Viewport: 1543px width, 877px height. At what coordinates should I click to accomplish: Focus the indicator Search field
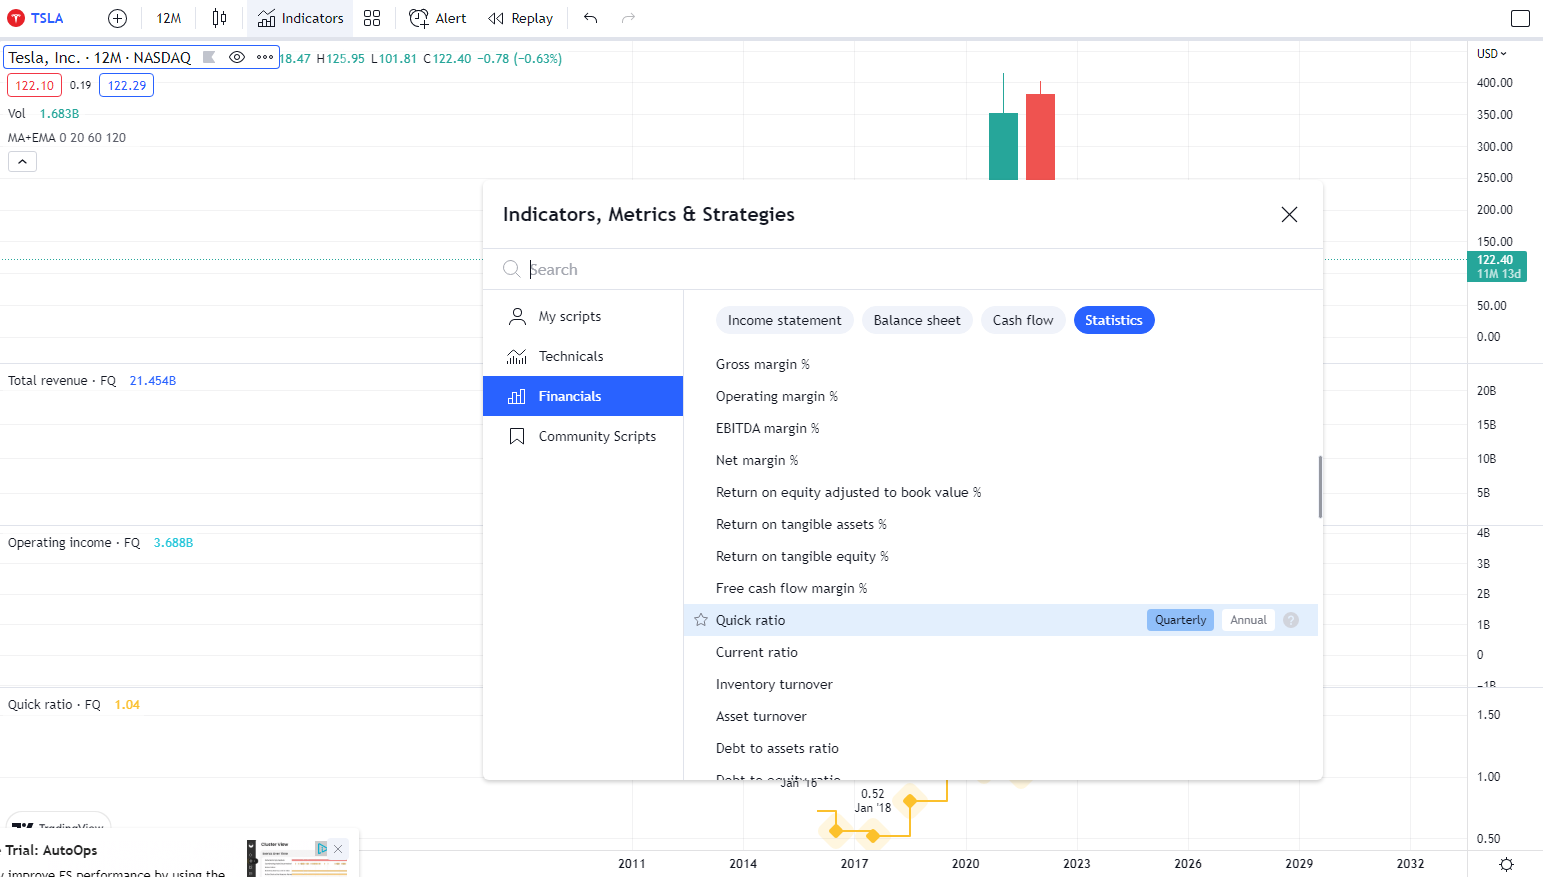(902, 269)
